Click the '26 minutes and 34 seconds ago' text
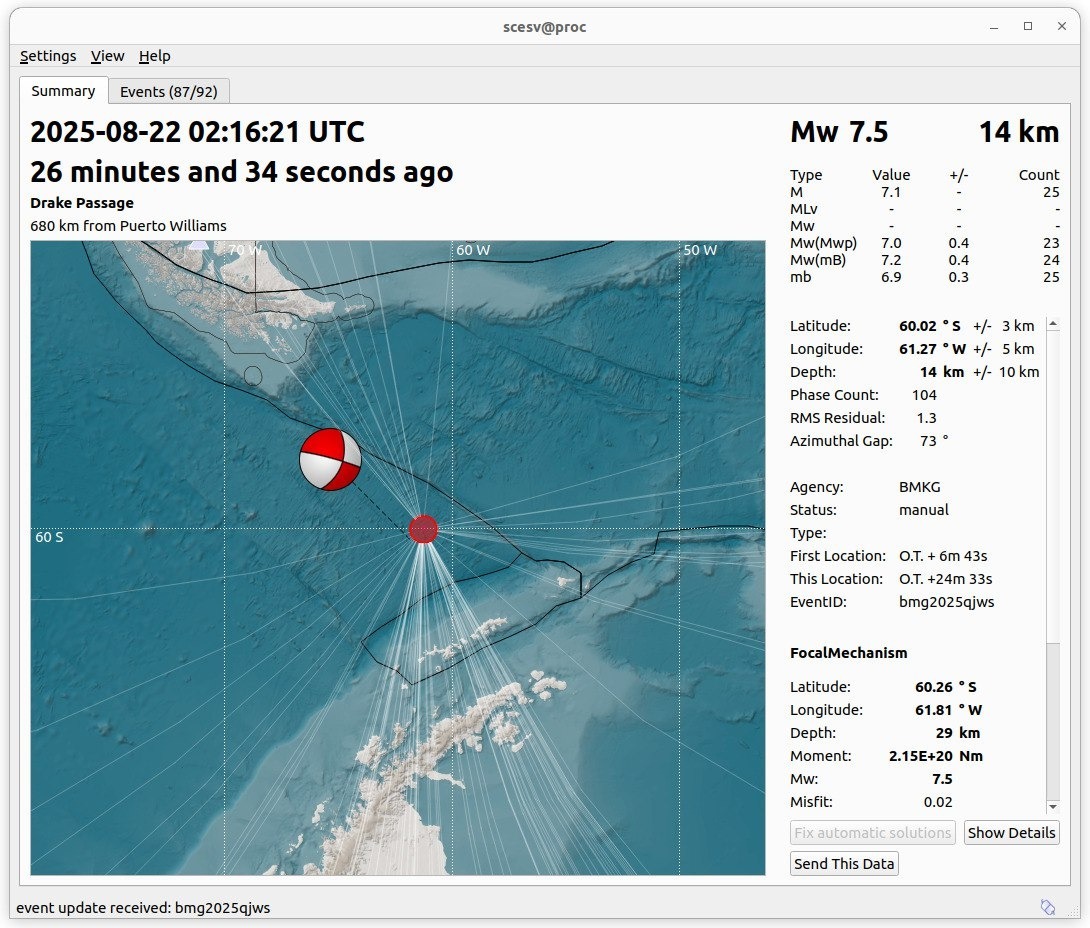The image size is (1090, 928). coord(242,172)
